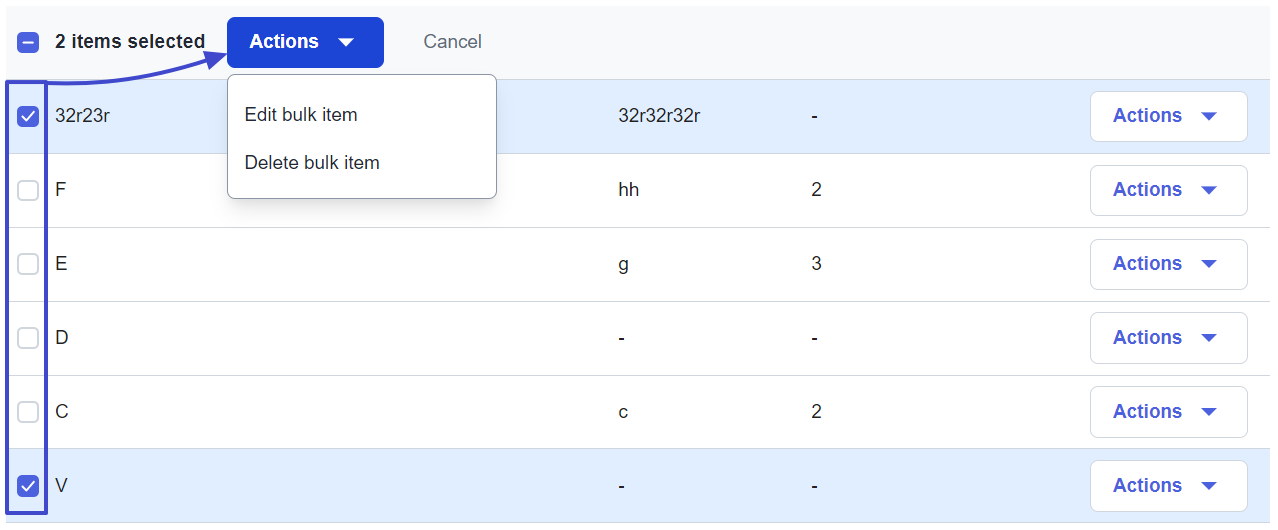The width and height of the screenshot is (1278, 530).
Task: Tick the checkbox beside row D
Action: tap(28, 338)
